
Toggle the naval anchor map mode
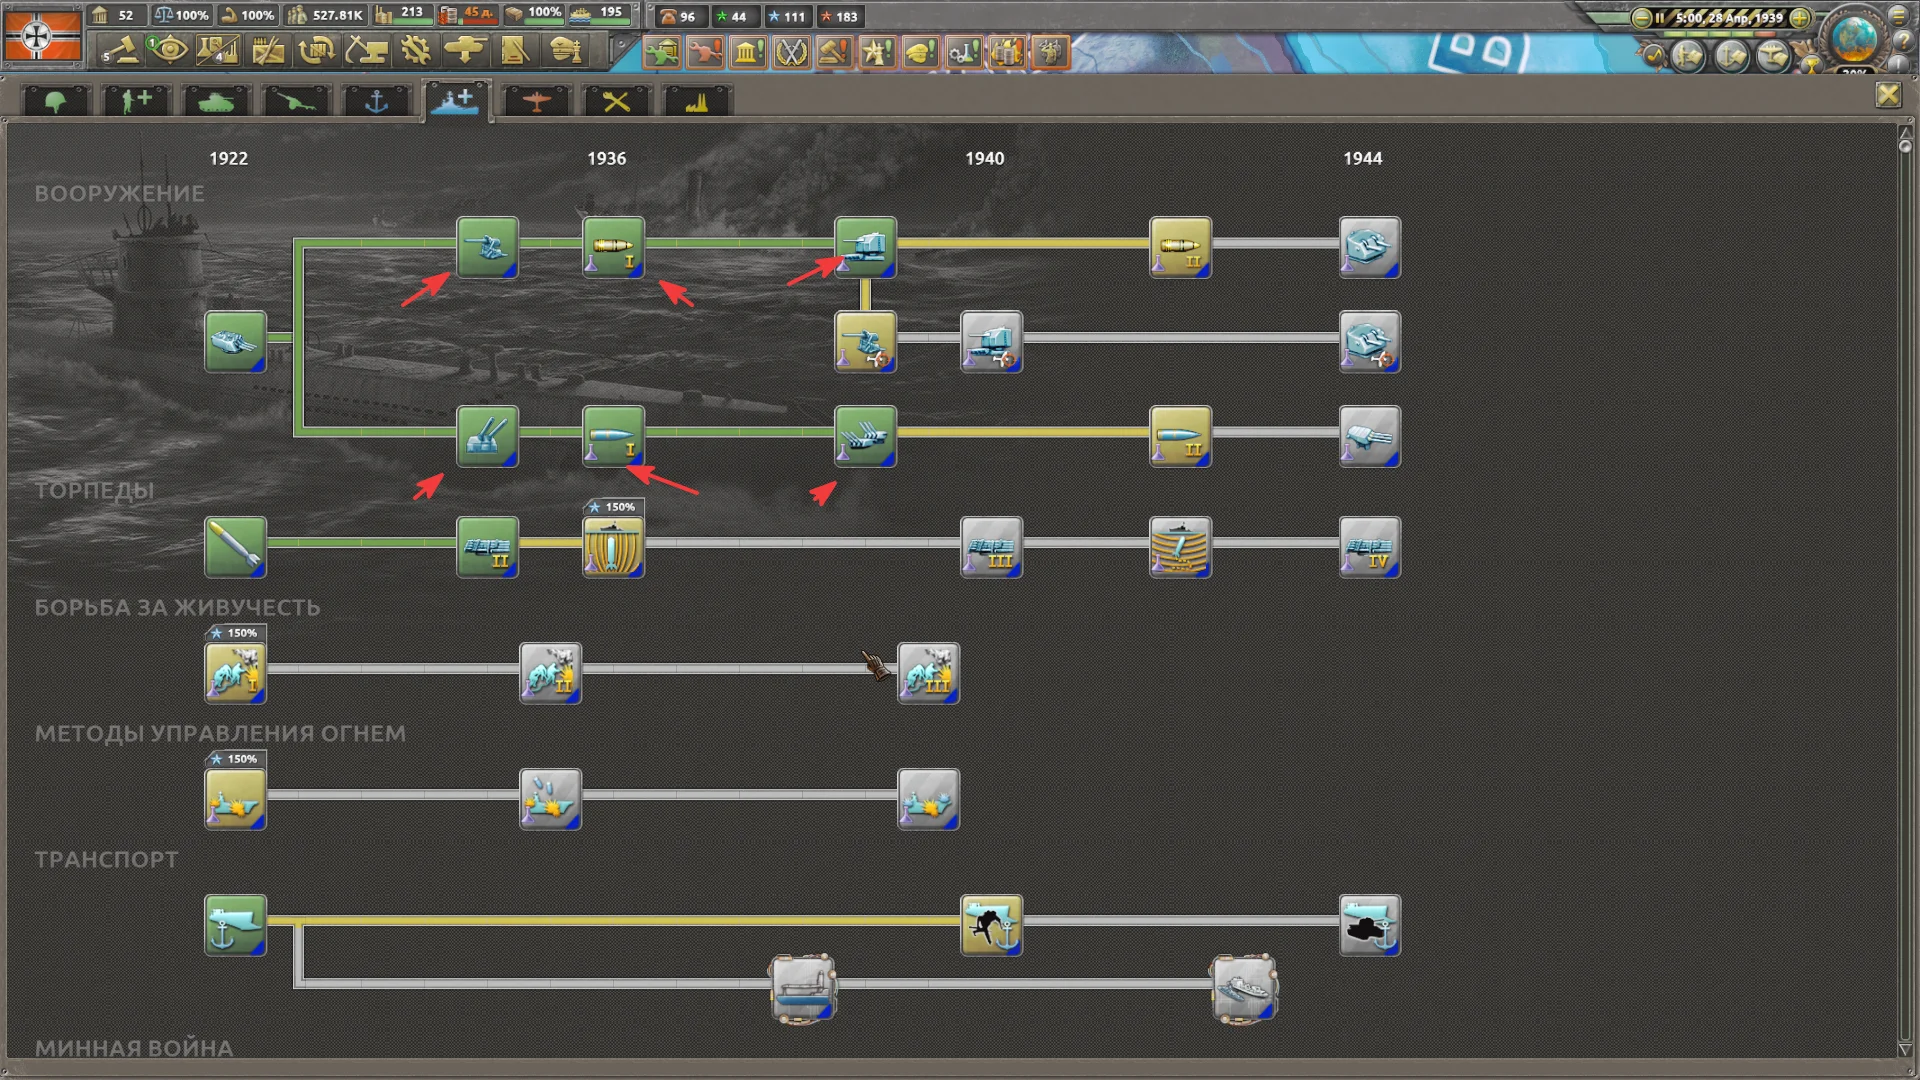coord(1732,55)
